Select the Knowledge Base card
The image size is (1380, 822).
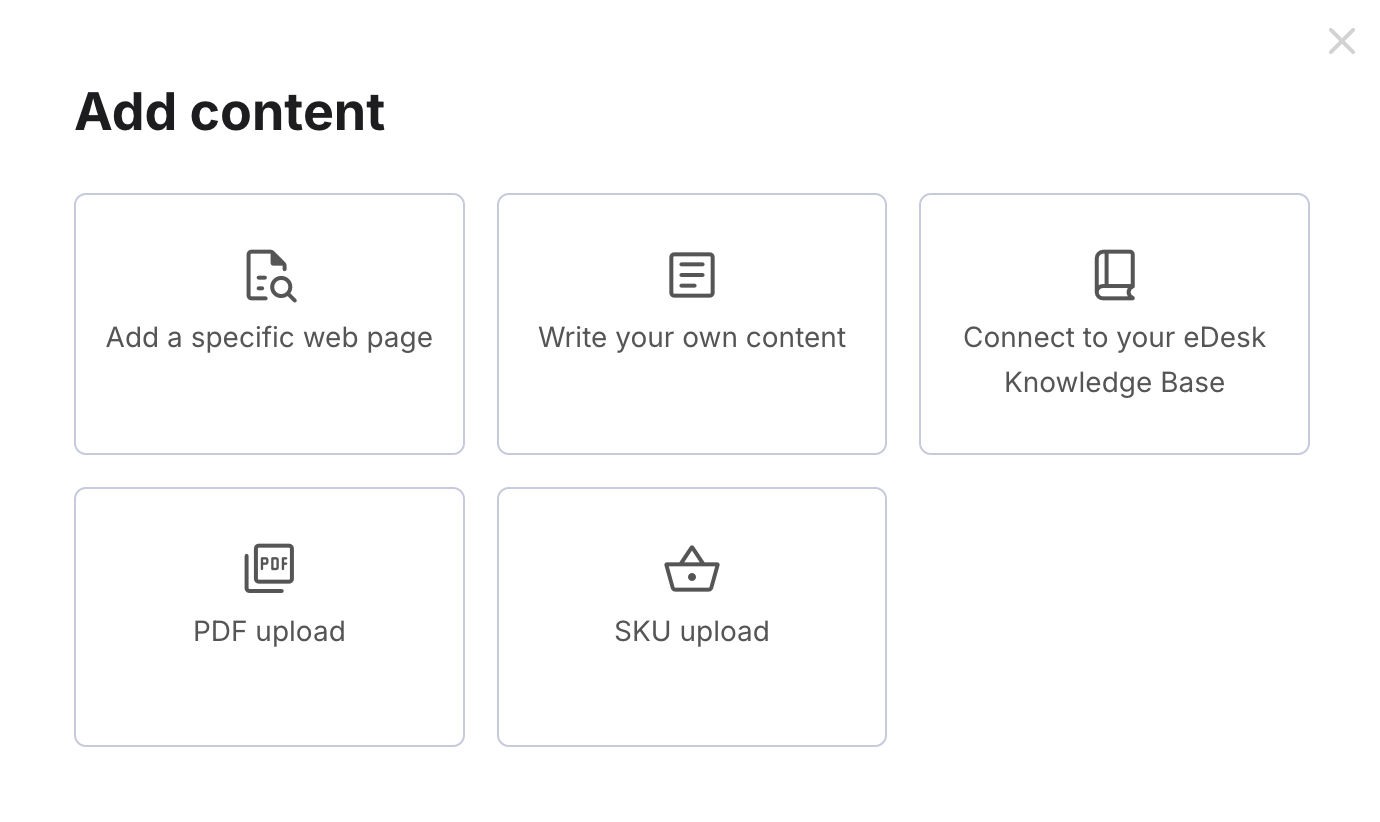click(1114, 324)
